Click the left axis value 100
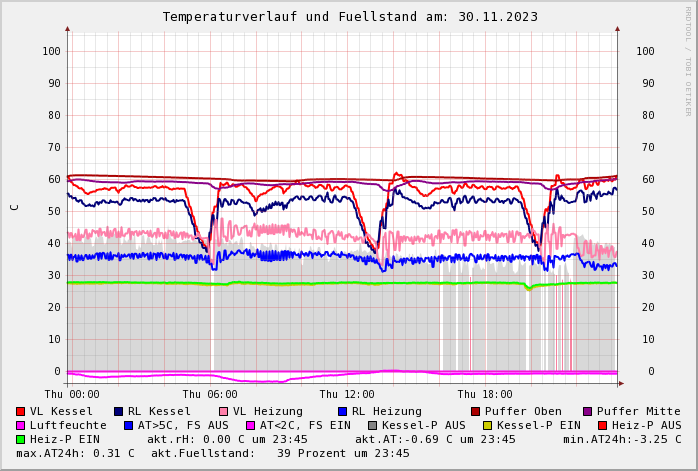Screen dimensions: 698x471 52,52
